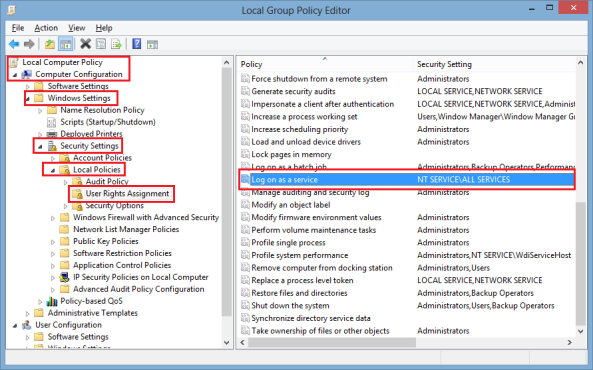This screenshot has width=593, height=370.
Task: Click the Forward arrow toolbar icon
Action: pos(29,44)
